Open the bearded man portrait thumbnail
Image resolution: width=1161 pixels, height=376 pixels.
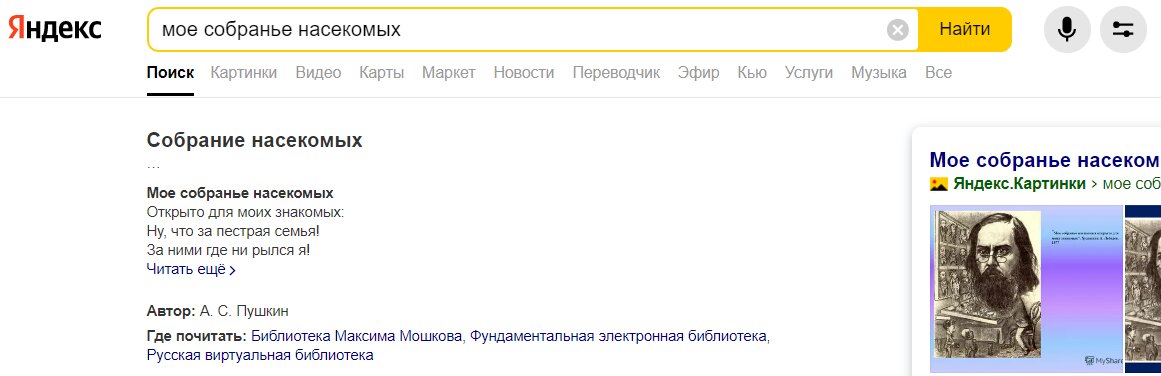pos(1026,289)
